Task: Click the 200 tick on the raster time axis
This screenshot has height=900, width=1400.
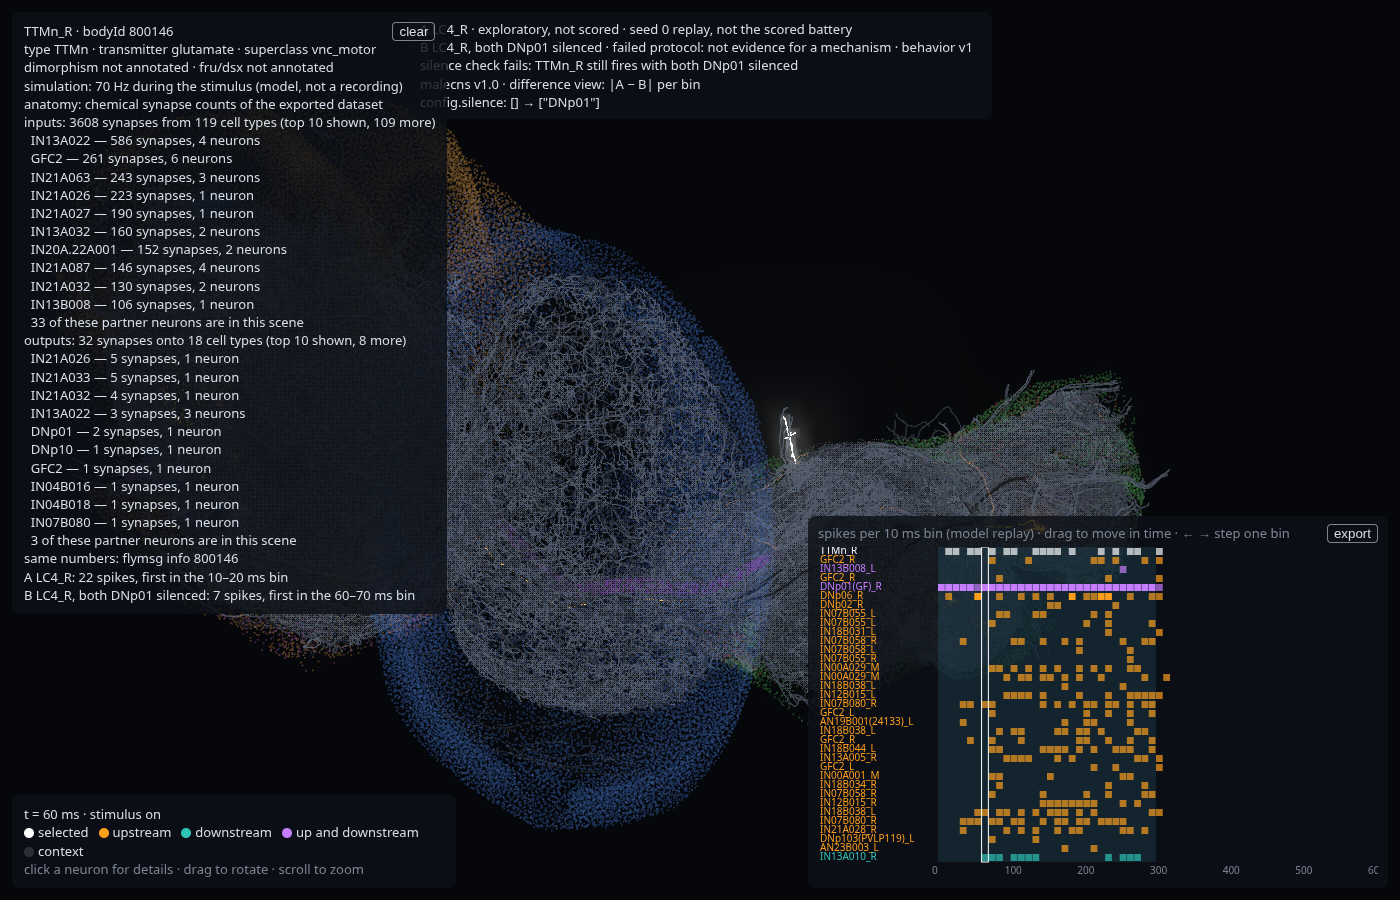Action: coord(1086,870)
